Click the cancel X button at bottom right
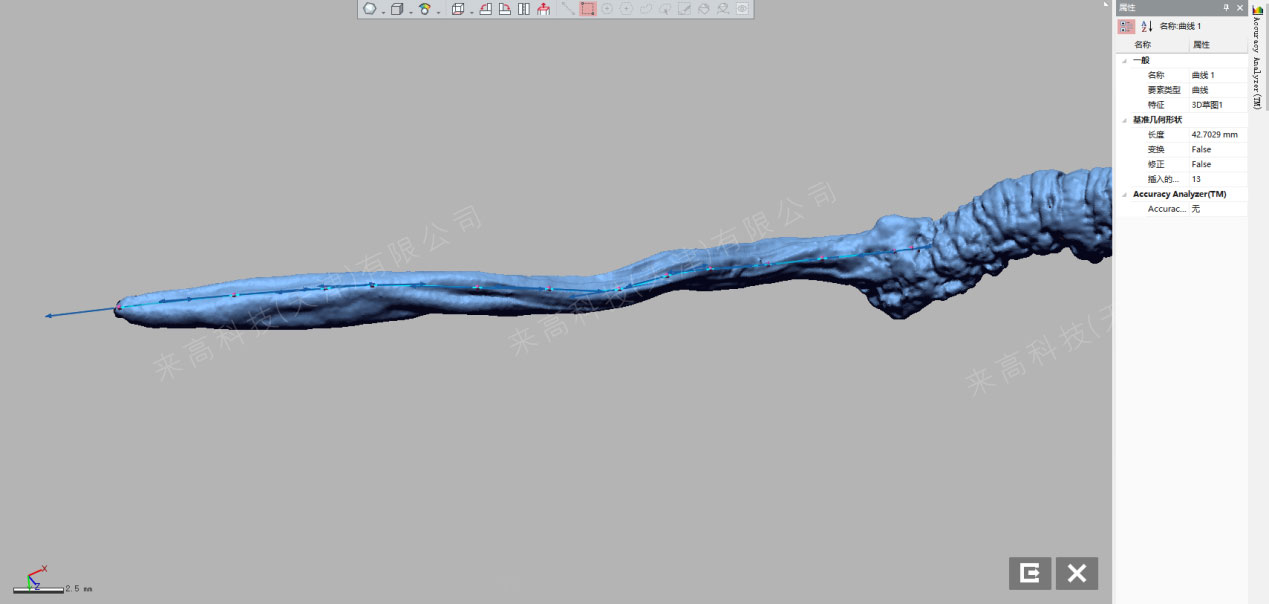 click(1076, 573)
